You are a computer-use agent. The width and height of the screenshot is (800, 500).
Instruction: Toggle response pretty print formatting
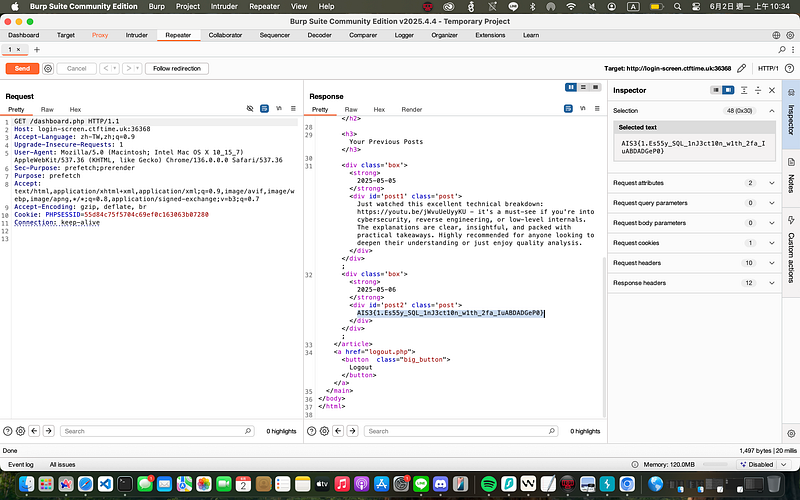point(568,109)
